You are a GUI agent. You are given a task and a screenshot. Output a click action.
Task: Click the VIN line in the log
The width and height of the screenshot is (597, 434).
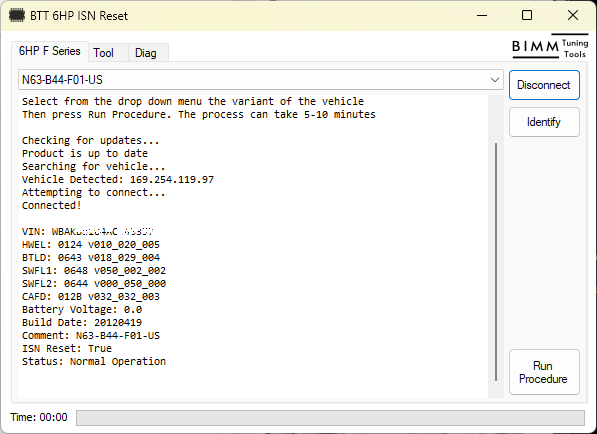point(88,231)
